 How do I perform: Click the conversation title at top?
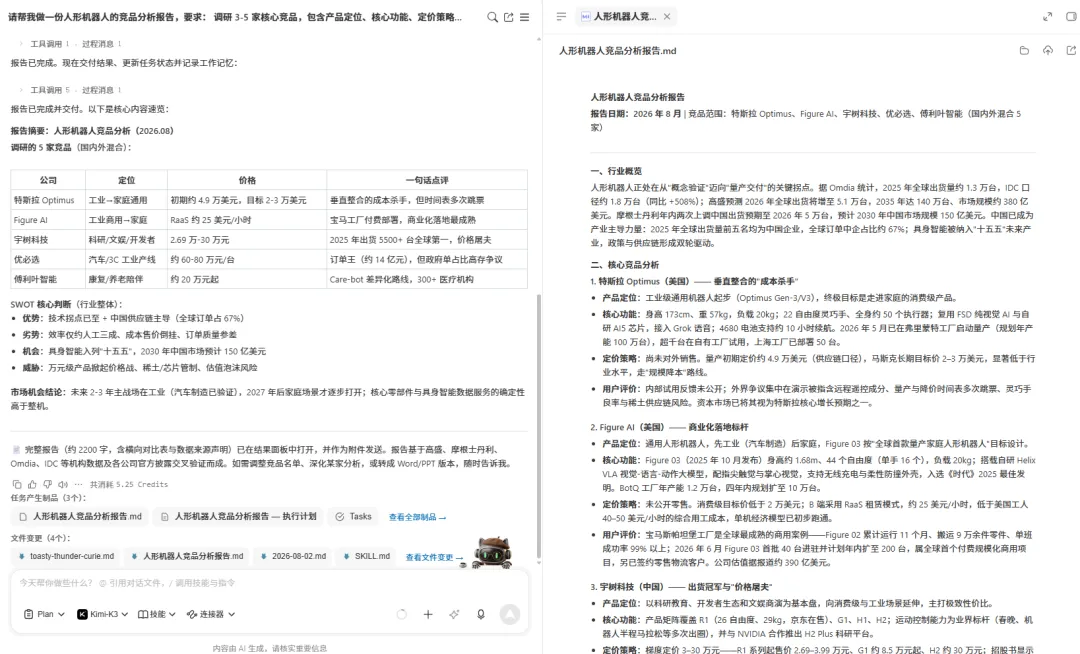[235, 17]
